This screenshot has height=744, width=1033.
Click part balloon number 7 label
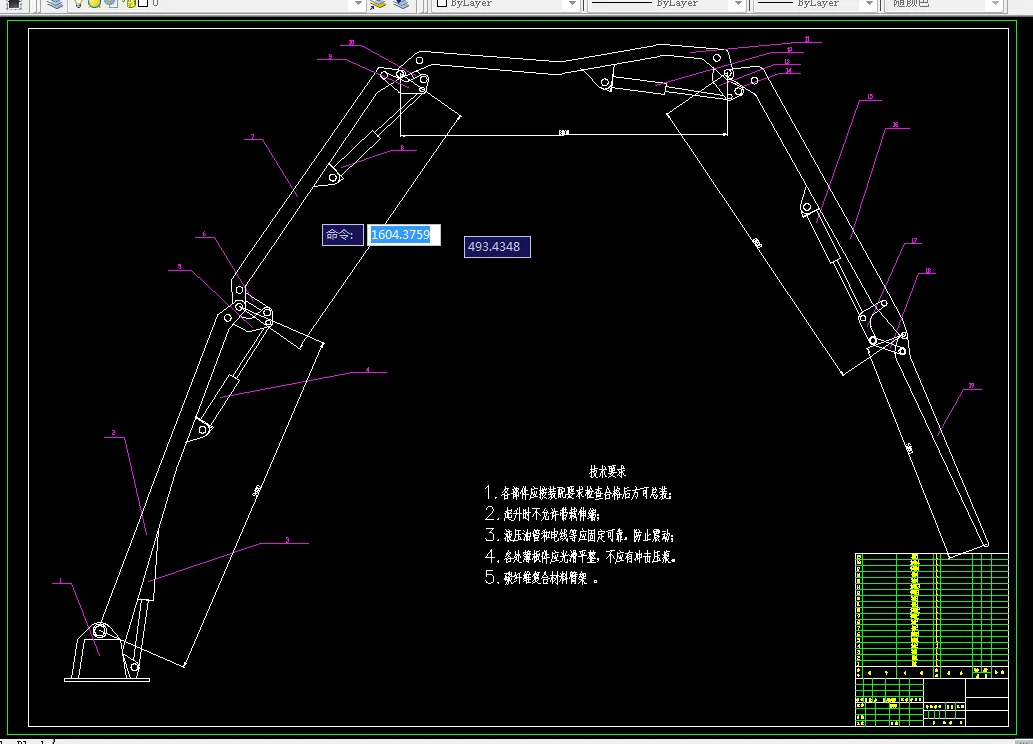(252, 137)
